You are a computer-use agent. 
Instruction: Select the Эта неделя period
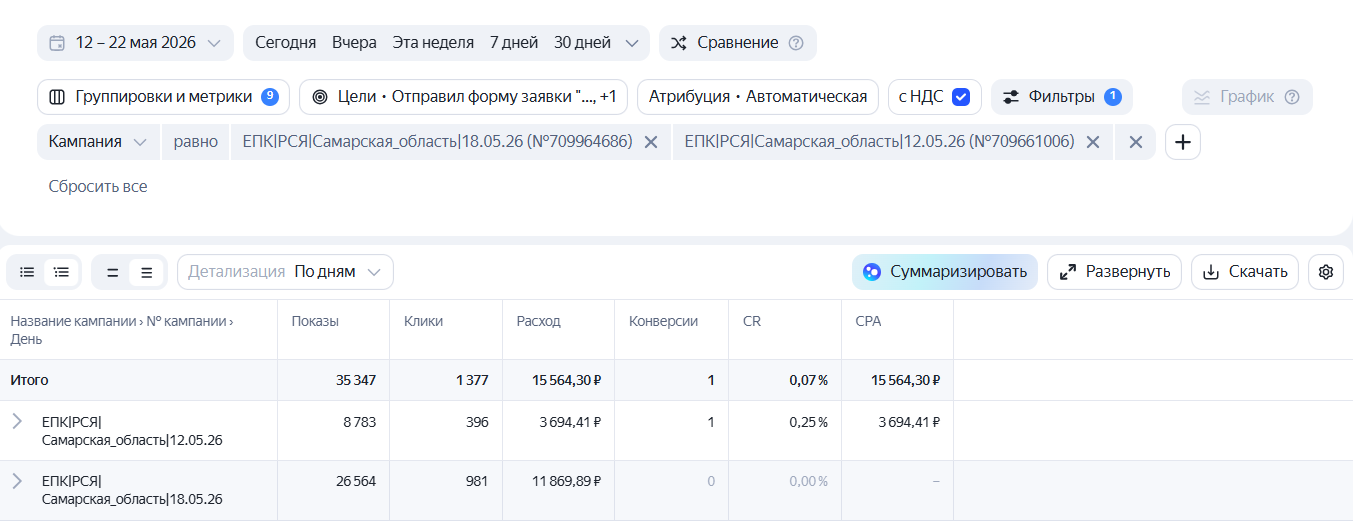pyautogui.click(x=433, y=43)
